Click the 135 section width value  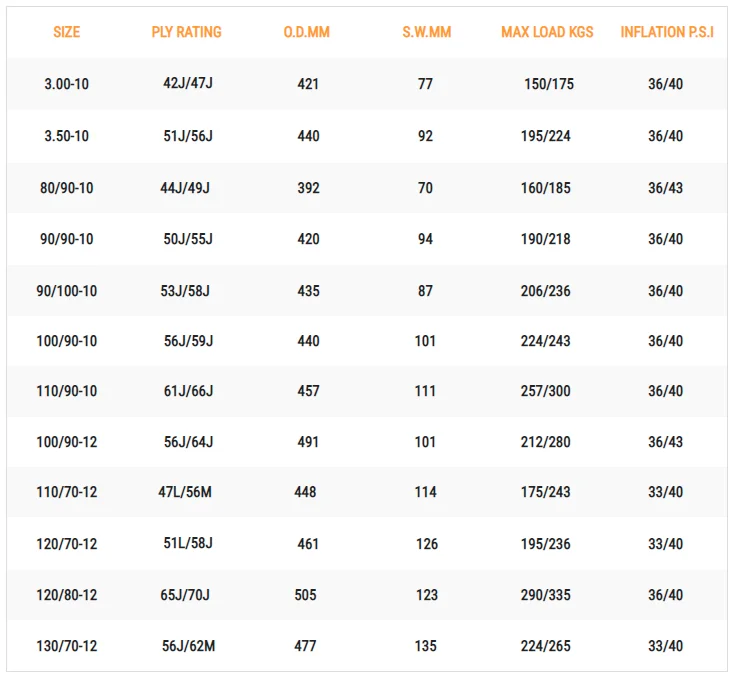coord(426,646)
